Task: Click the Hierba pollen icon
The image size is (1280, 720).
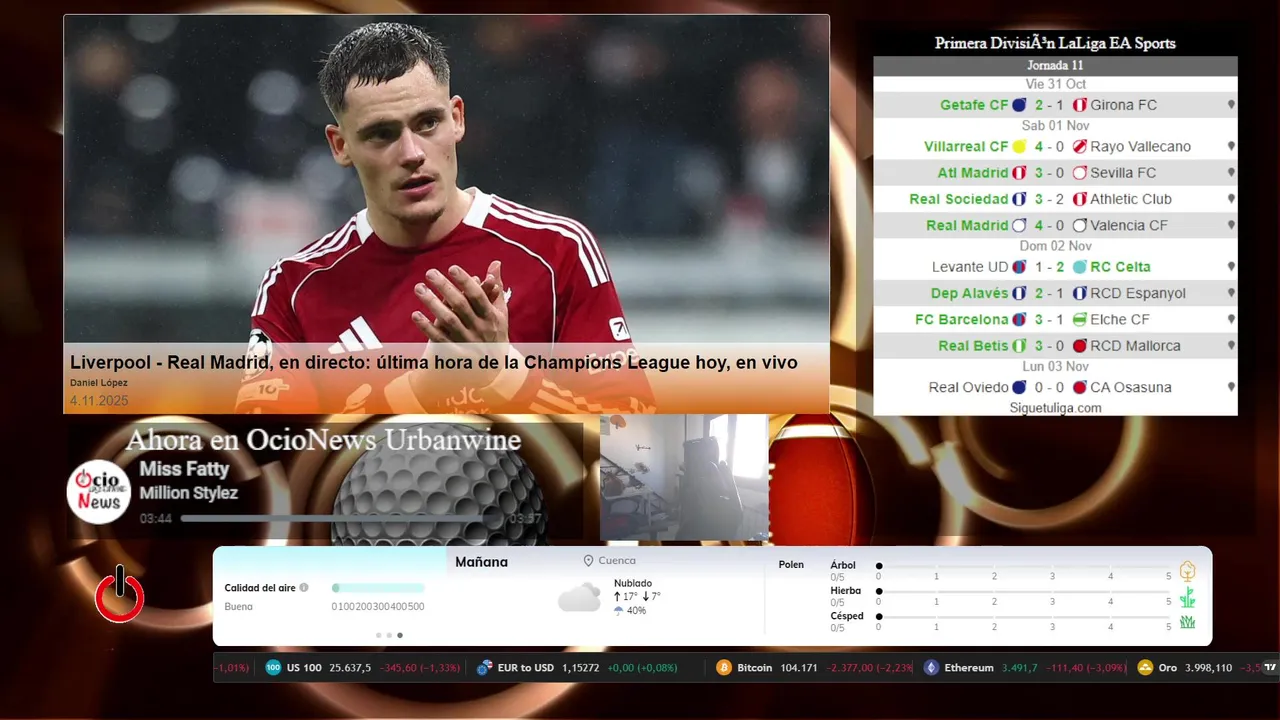Action: click(x=1187, y=598)
